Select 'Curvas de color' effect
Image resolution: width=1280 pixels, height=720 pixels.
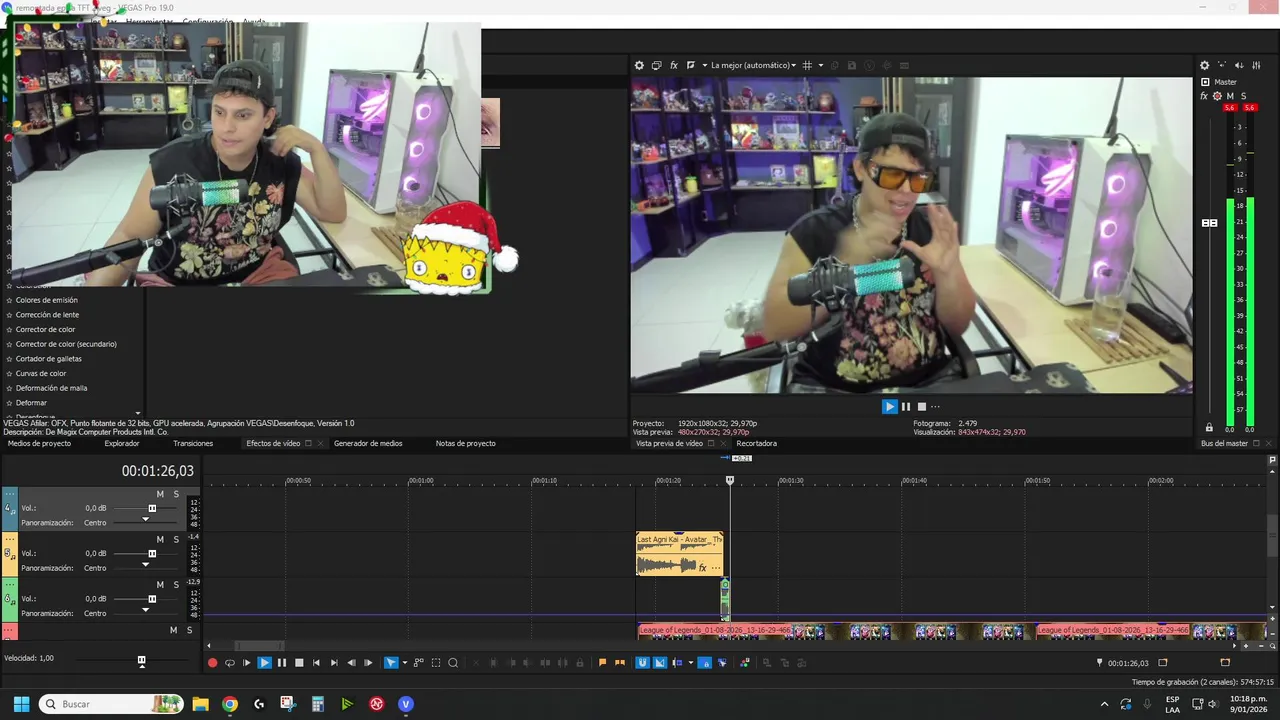point(40,373)
